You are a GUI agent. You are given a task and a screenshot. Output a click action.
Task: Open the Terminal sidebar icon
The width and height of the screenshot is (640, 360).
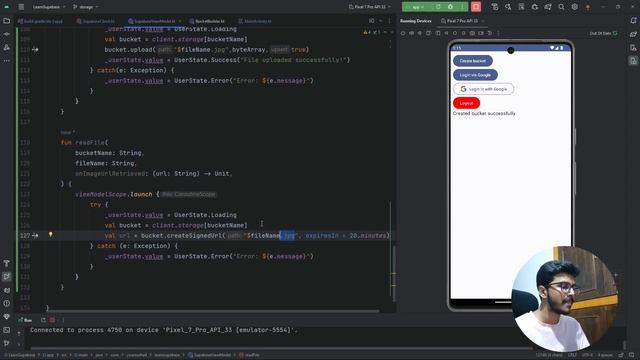tap(7, 330)
